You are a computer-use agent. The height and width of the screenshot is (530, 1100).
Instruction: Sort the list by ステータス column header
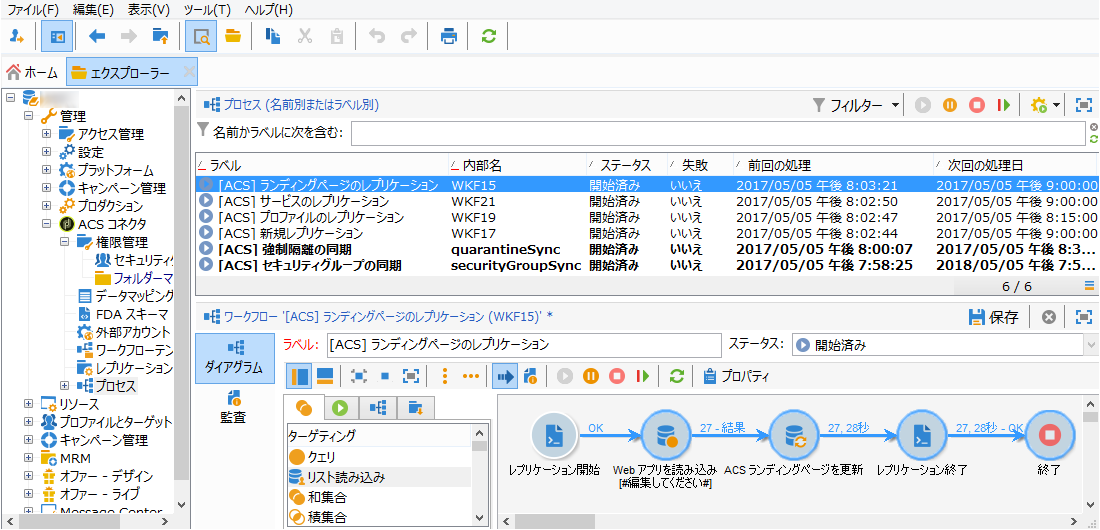[626, 166]
